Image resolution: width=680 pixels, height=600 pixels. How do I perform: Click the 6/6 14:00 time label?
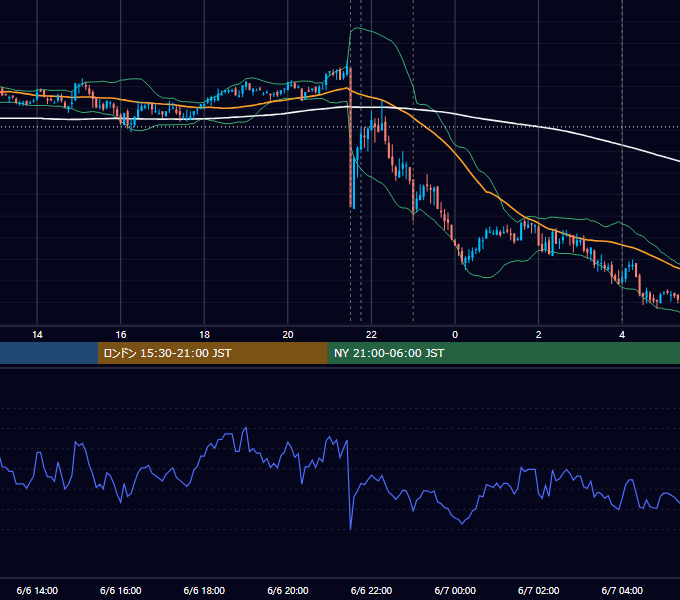pyautogui.click(x=37, y=590)
